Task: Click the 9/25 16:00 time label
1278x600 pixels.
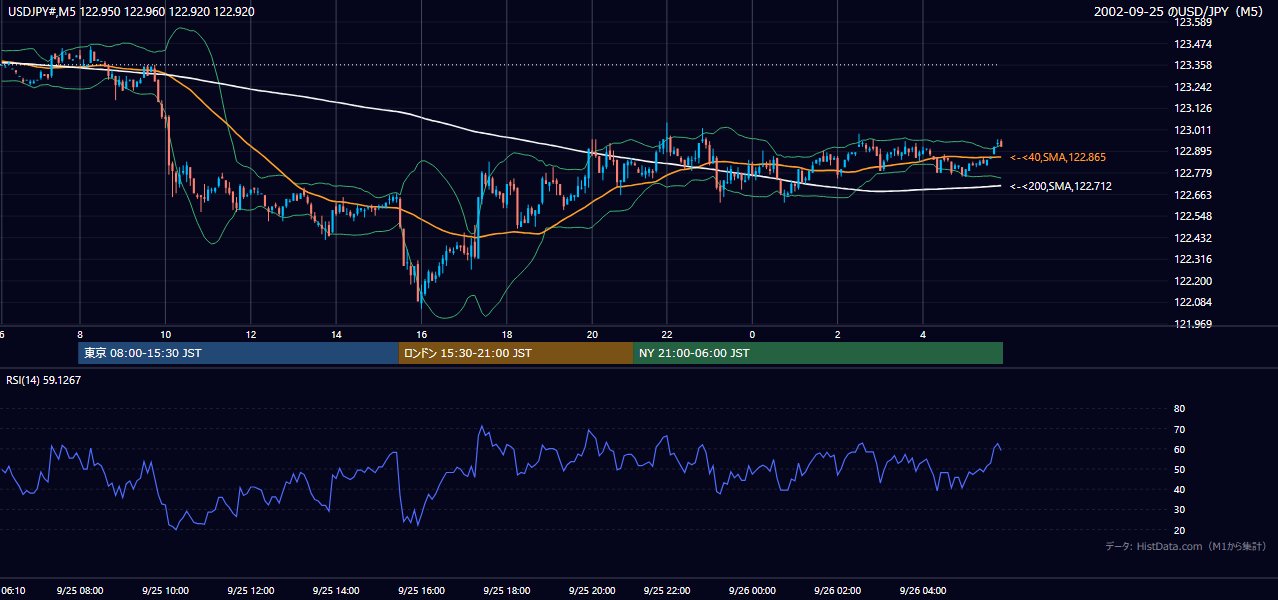Action: tap(422, 590)
